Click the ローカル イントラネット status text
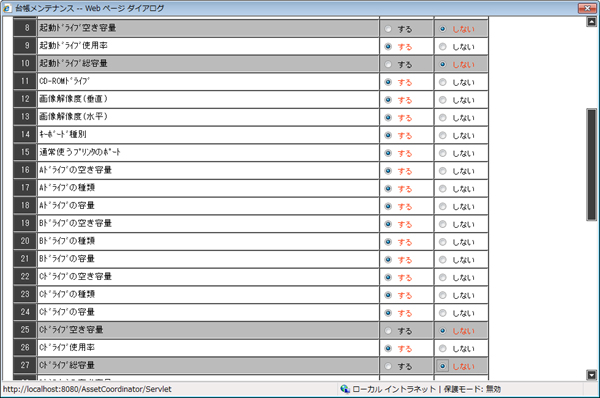This screenshot has height=398, width=600. [394, 389]
